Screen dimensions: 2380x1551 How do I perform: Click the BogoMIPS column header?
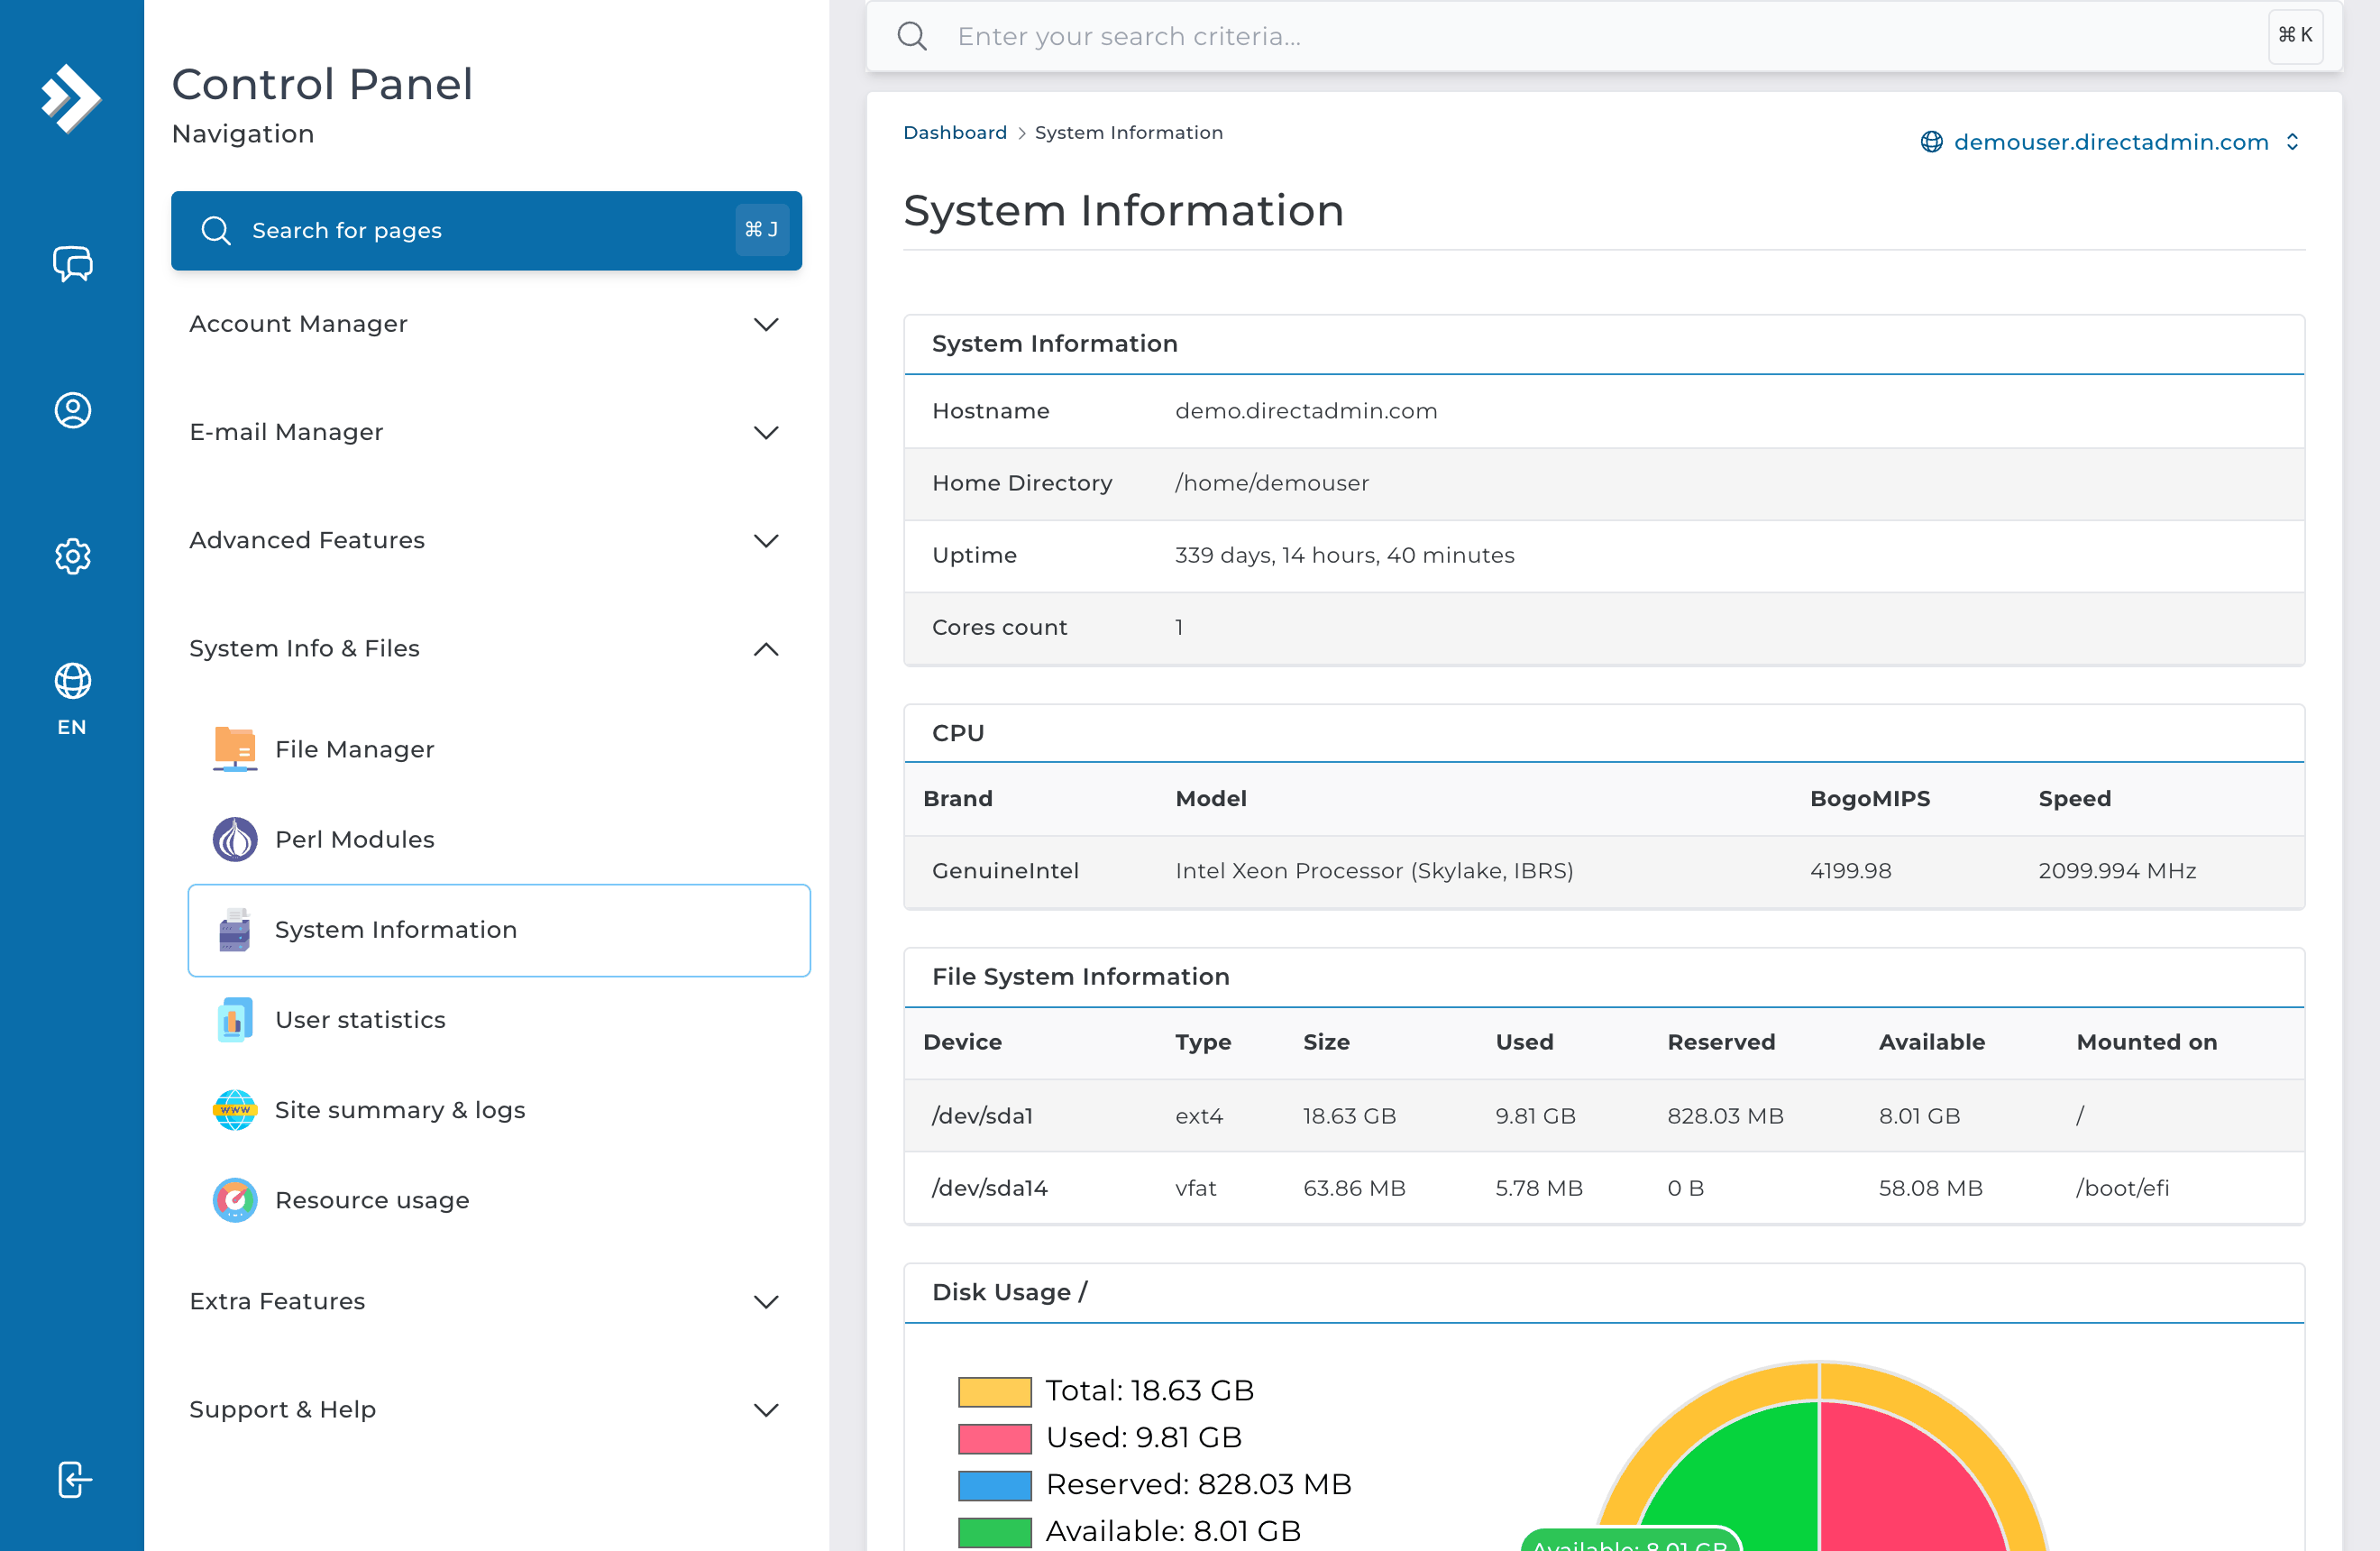tap(1870, 799)
